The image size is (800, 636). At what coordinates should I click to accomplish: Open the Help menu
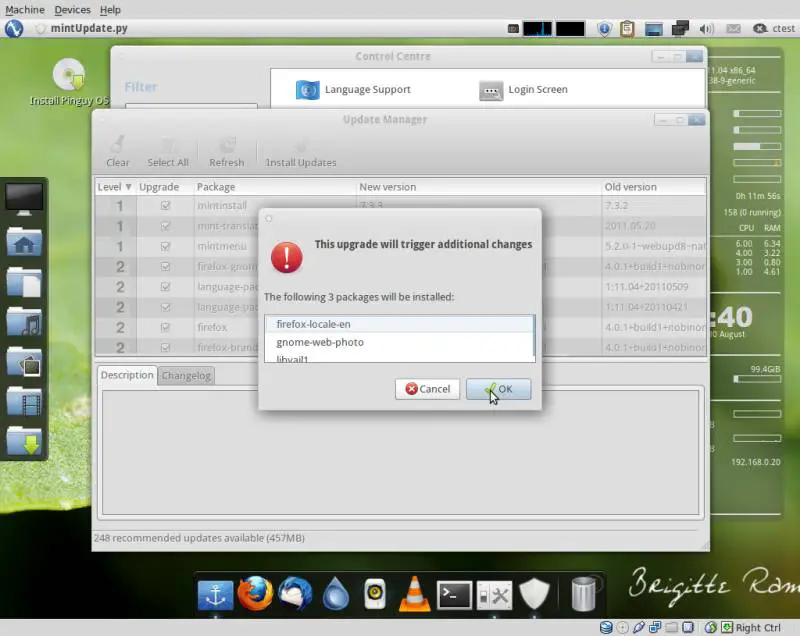pos(110,10)
